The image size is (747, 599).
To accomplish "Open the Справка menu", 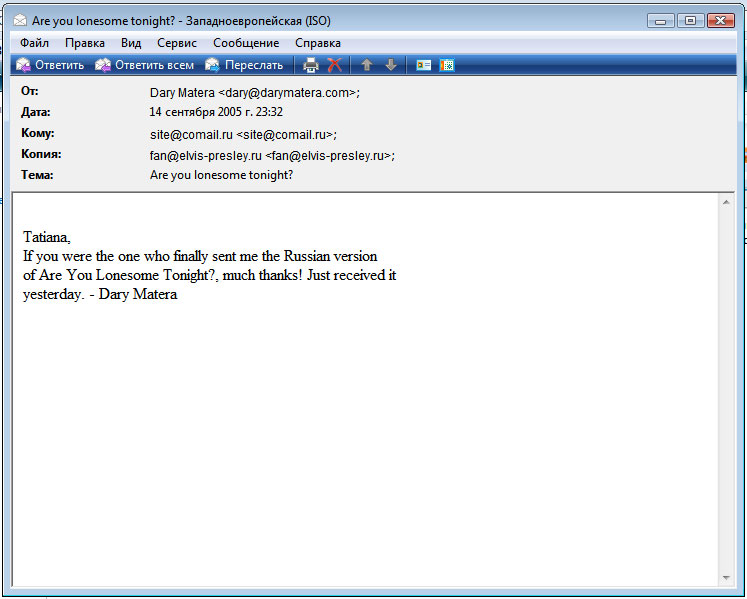I will [x=318, y=43].
